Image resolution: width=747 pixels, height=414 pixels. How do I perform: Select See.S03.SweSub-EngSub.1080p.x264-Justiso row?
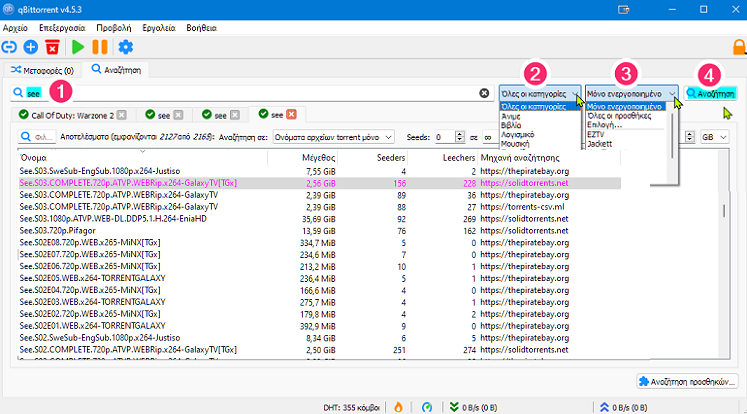click(319, 171)
